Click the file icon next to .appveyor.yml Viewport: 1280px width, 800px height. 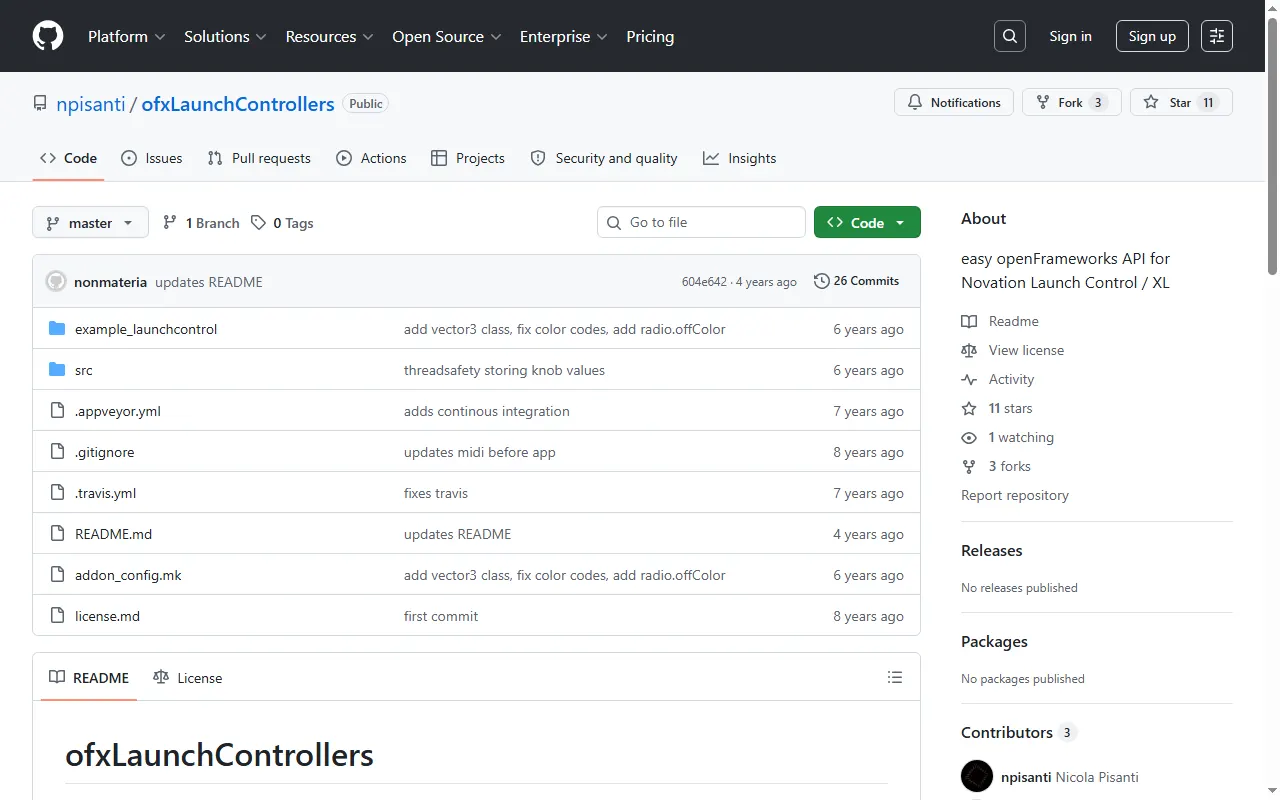pyautogui.click(x=57, y=411)
